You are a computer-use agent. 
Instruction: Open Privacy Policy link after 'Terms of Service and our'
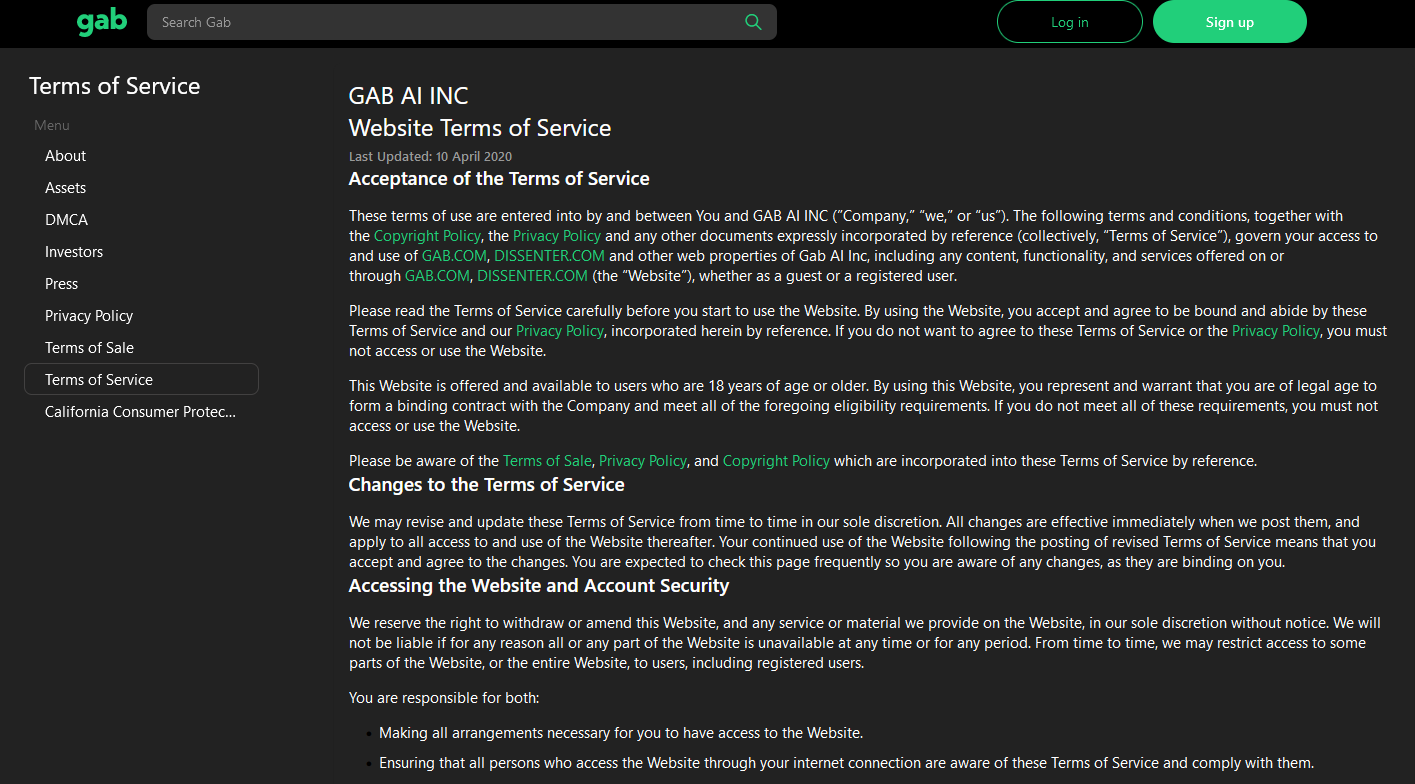point(560,331)
